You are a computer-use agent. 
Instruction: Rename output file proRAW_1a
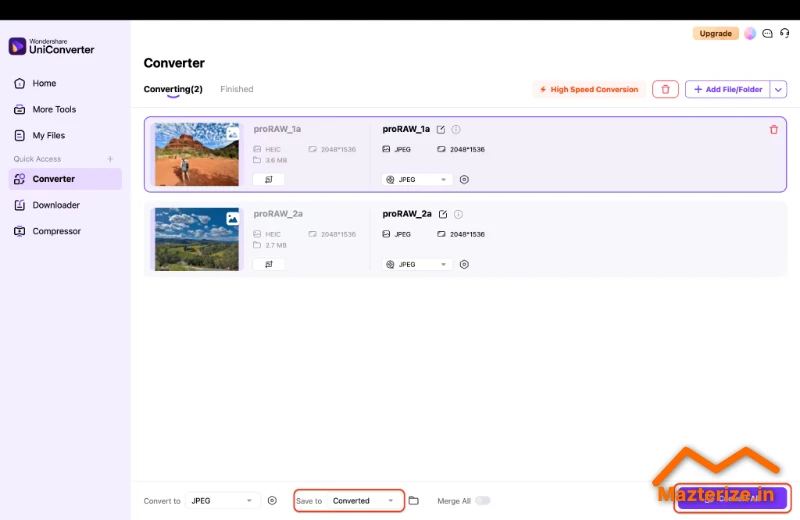441,129
